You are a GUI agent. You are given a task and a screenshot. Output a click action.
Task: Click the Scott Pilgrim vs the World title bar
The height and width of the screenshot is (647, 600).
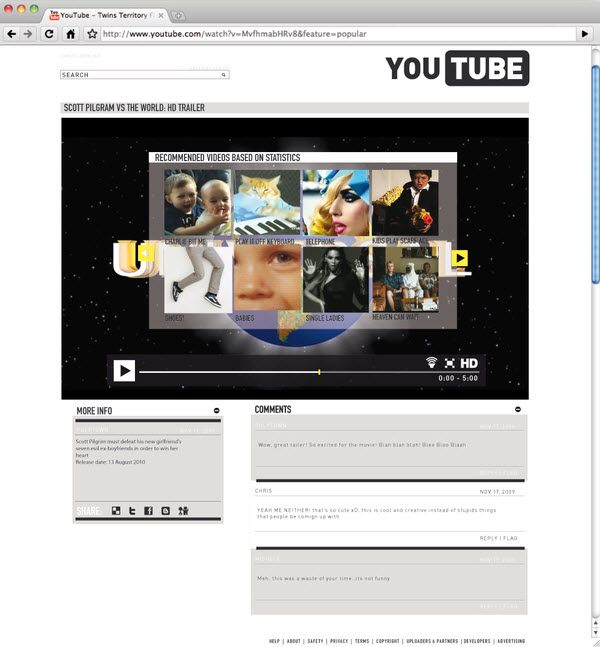click(295, 108)
